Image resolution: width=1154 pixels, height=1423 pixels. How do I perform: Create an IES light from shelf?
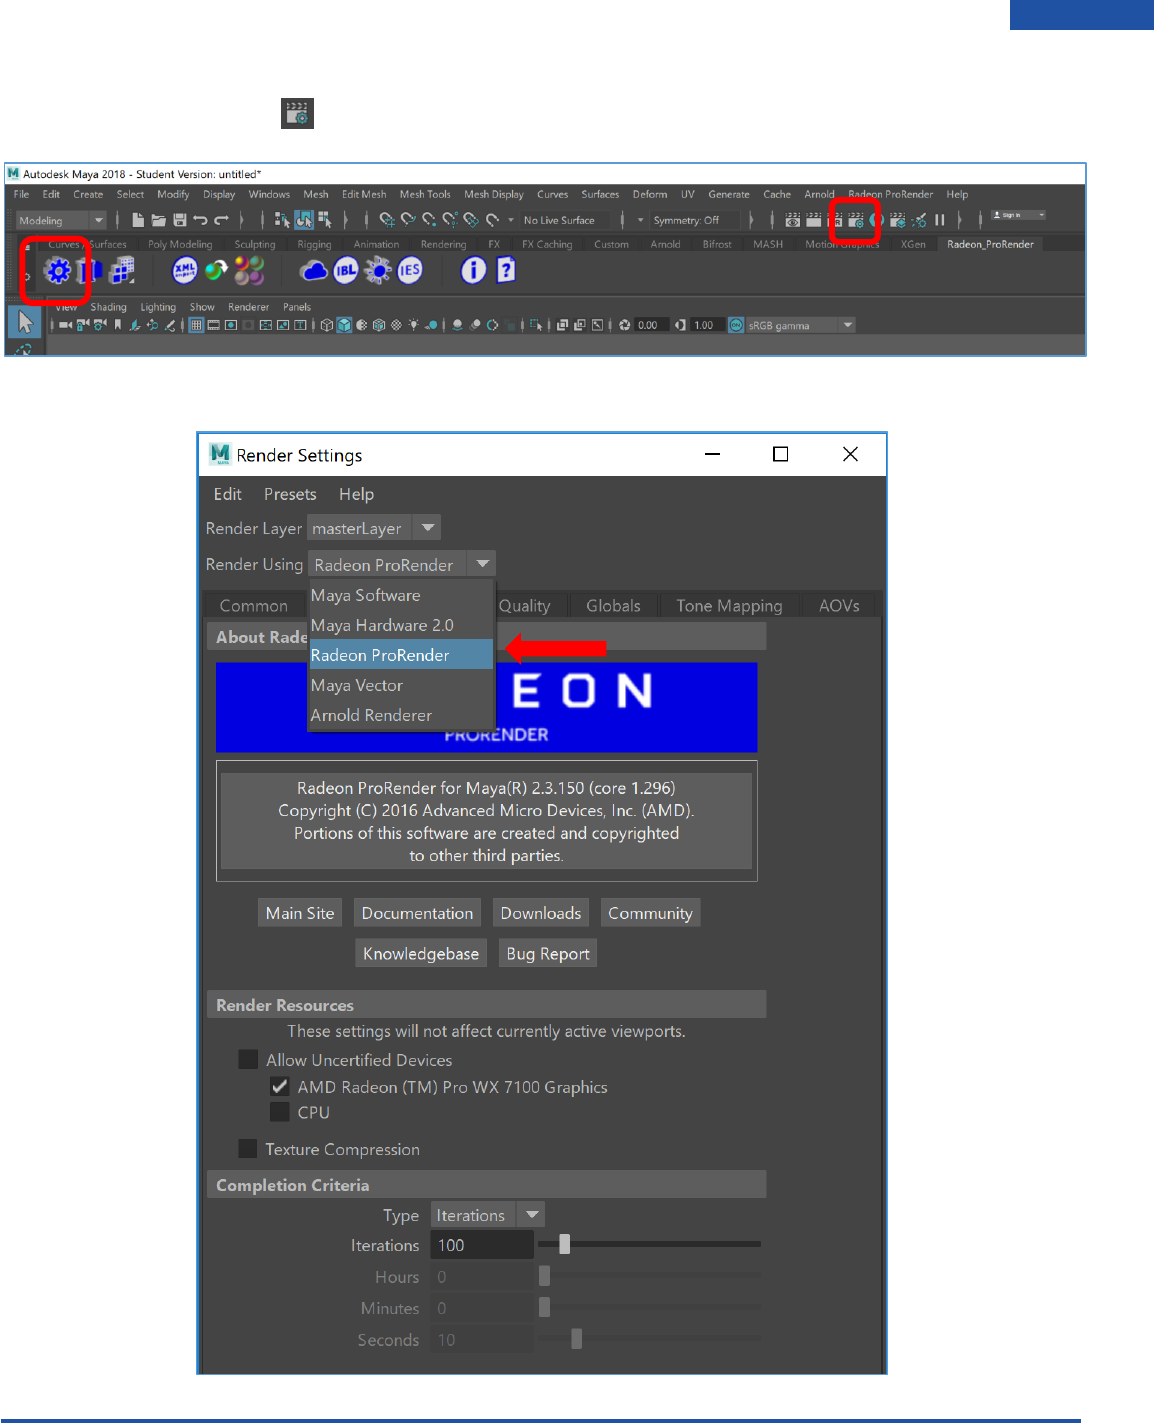pyautogui.click(x=410, y=270)
